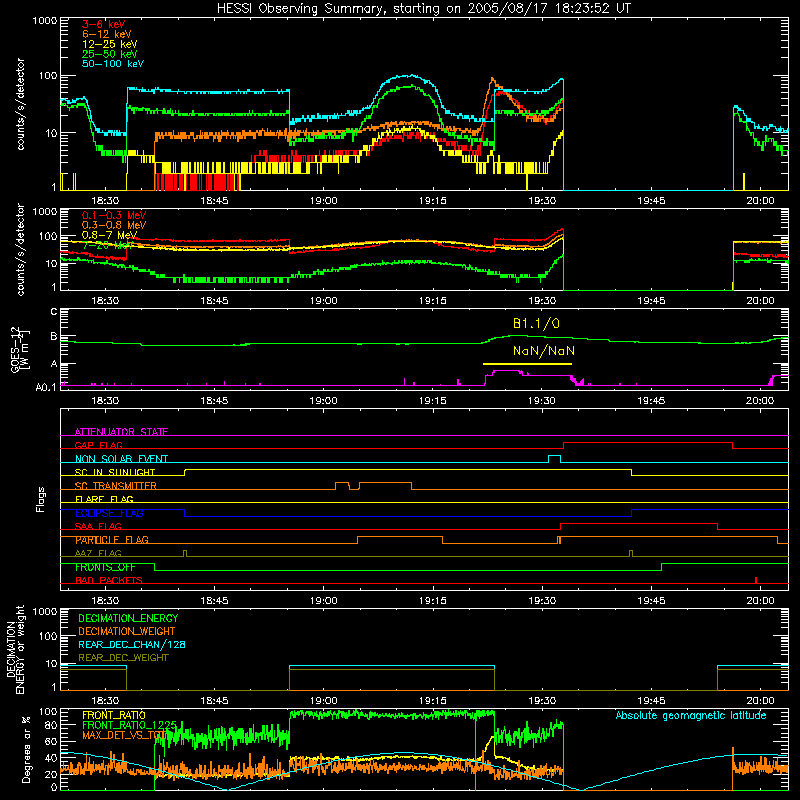Click the 19:15 tick label beneath the MeV panel
The image size is (800, 800).
point(433,301)
